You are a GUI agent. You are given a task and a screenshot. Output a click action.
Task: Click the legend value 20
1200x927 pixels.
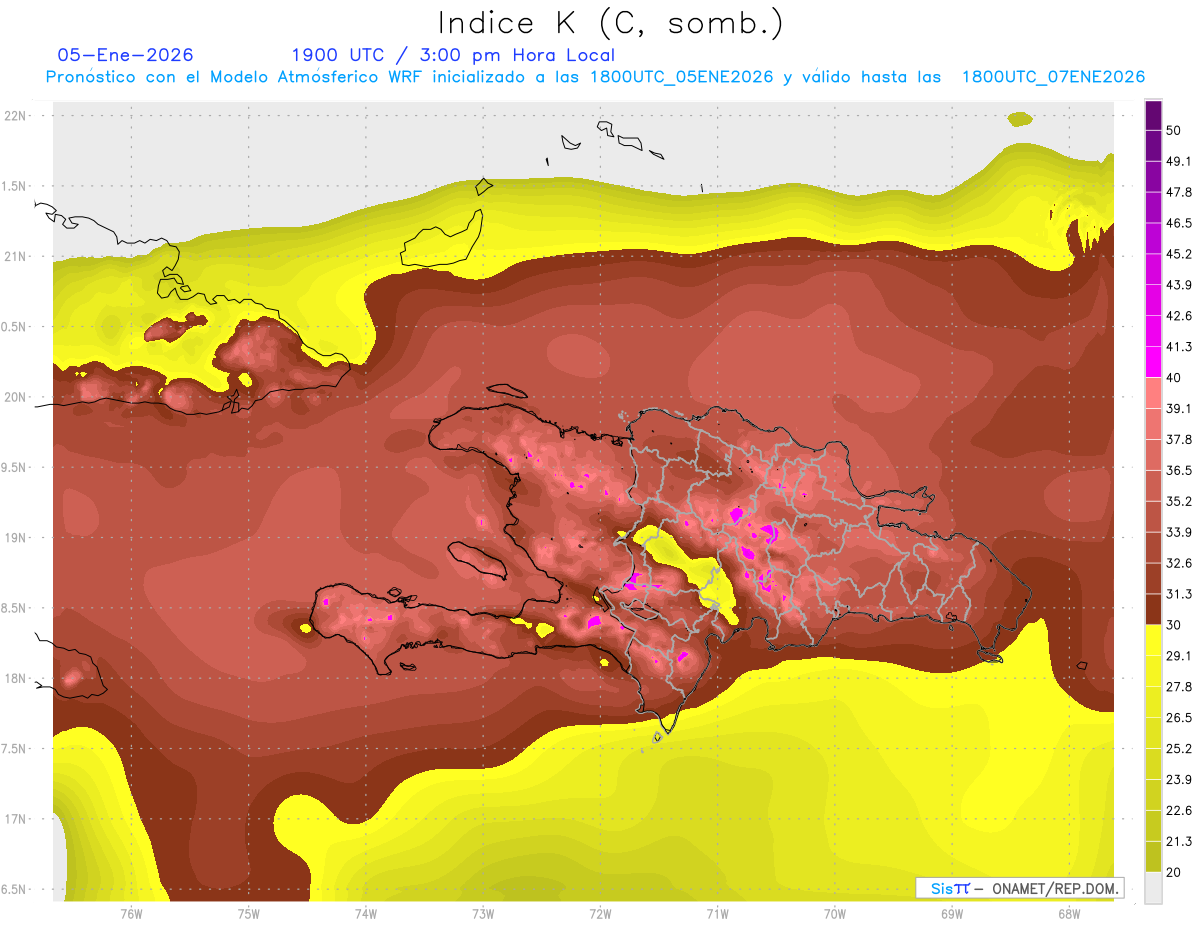[1174, 872]
